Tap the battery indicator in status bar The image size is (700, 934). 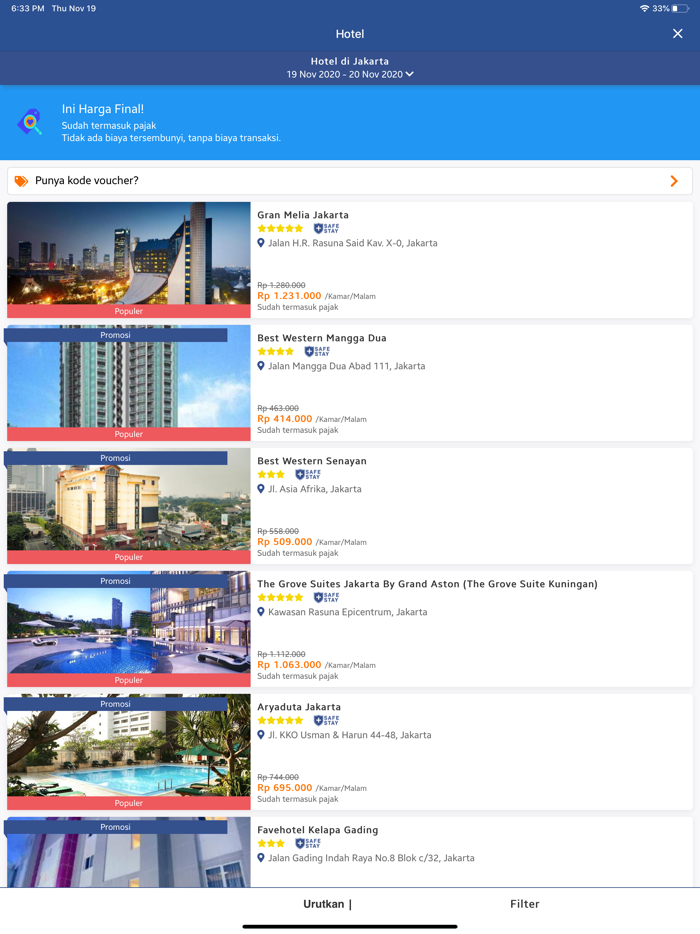tap(680, 8)
